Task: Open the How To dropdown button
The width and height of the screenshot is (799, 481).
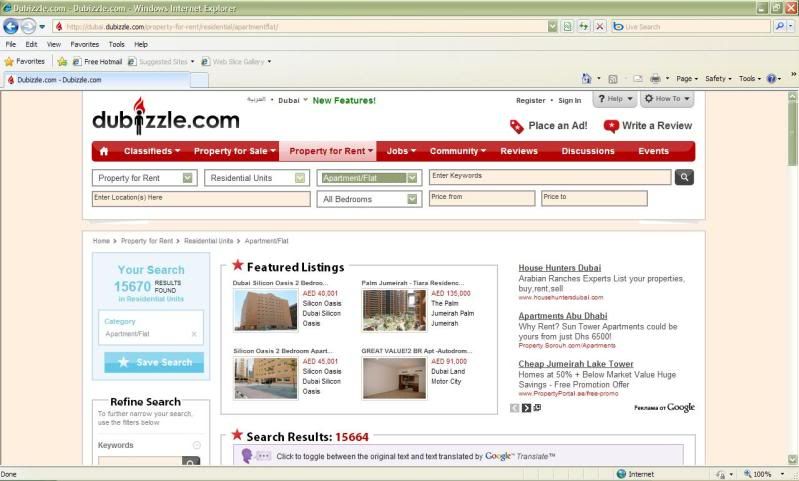Action: 667,99
